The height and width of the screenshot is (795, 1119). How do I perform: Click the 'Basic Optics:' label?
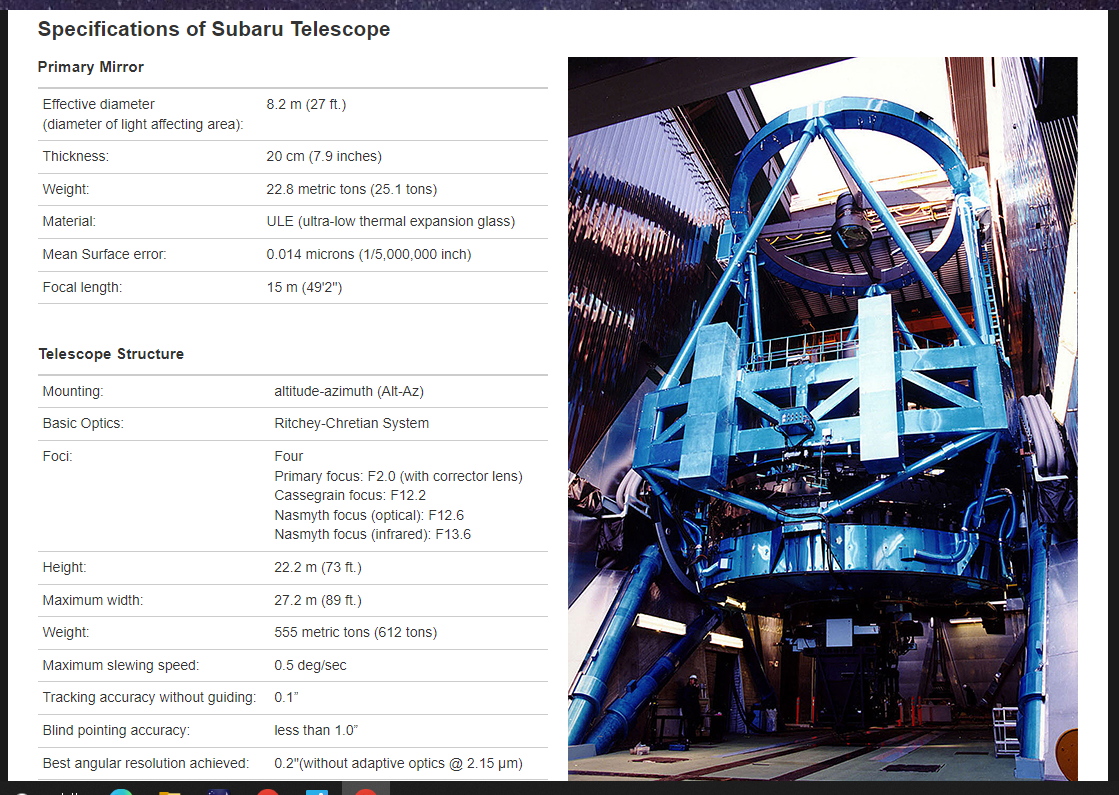[83, 423]
